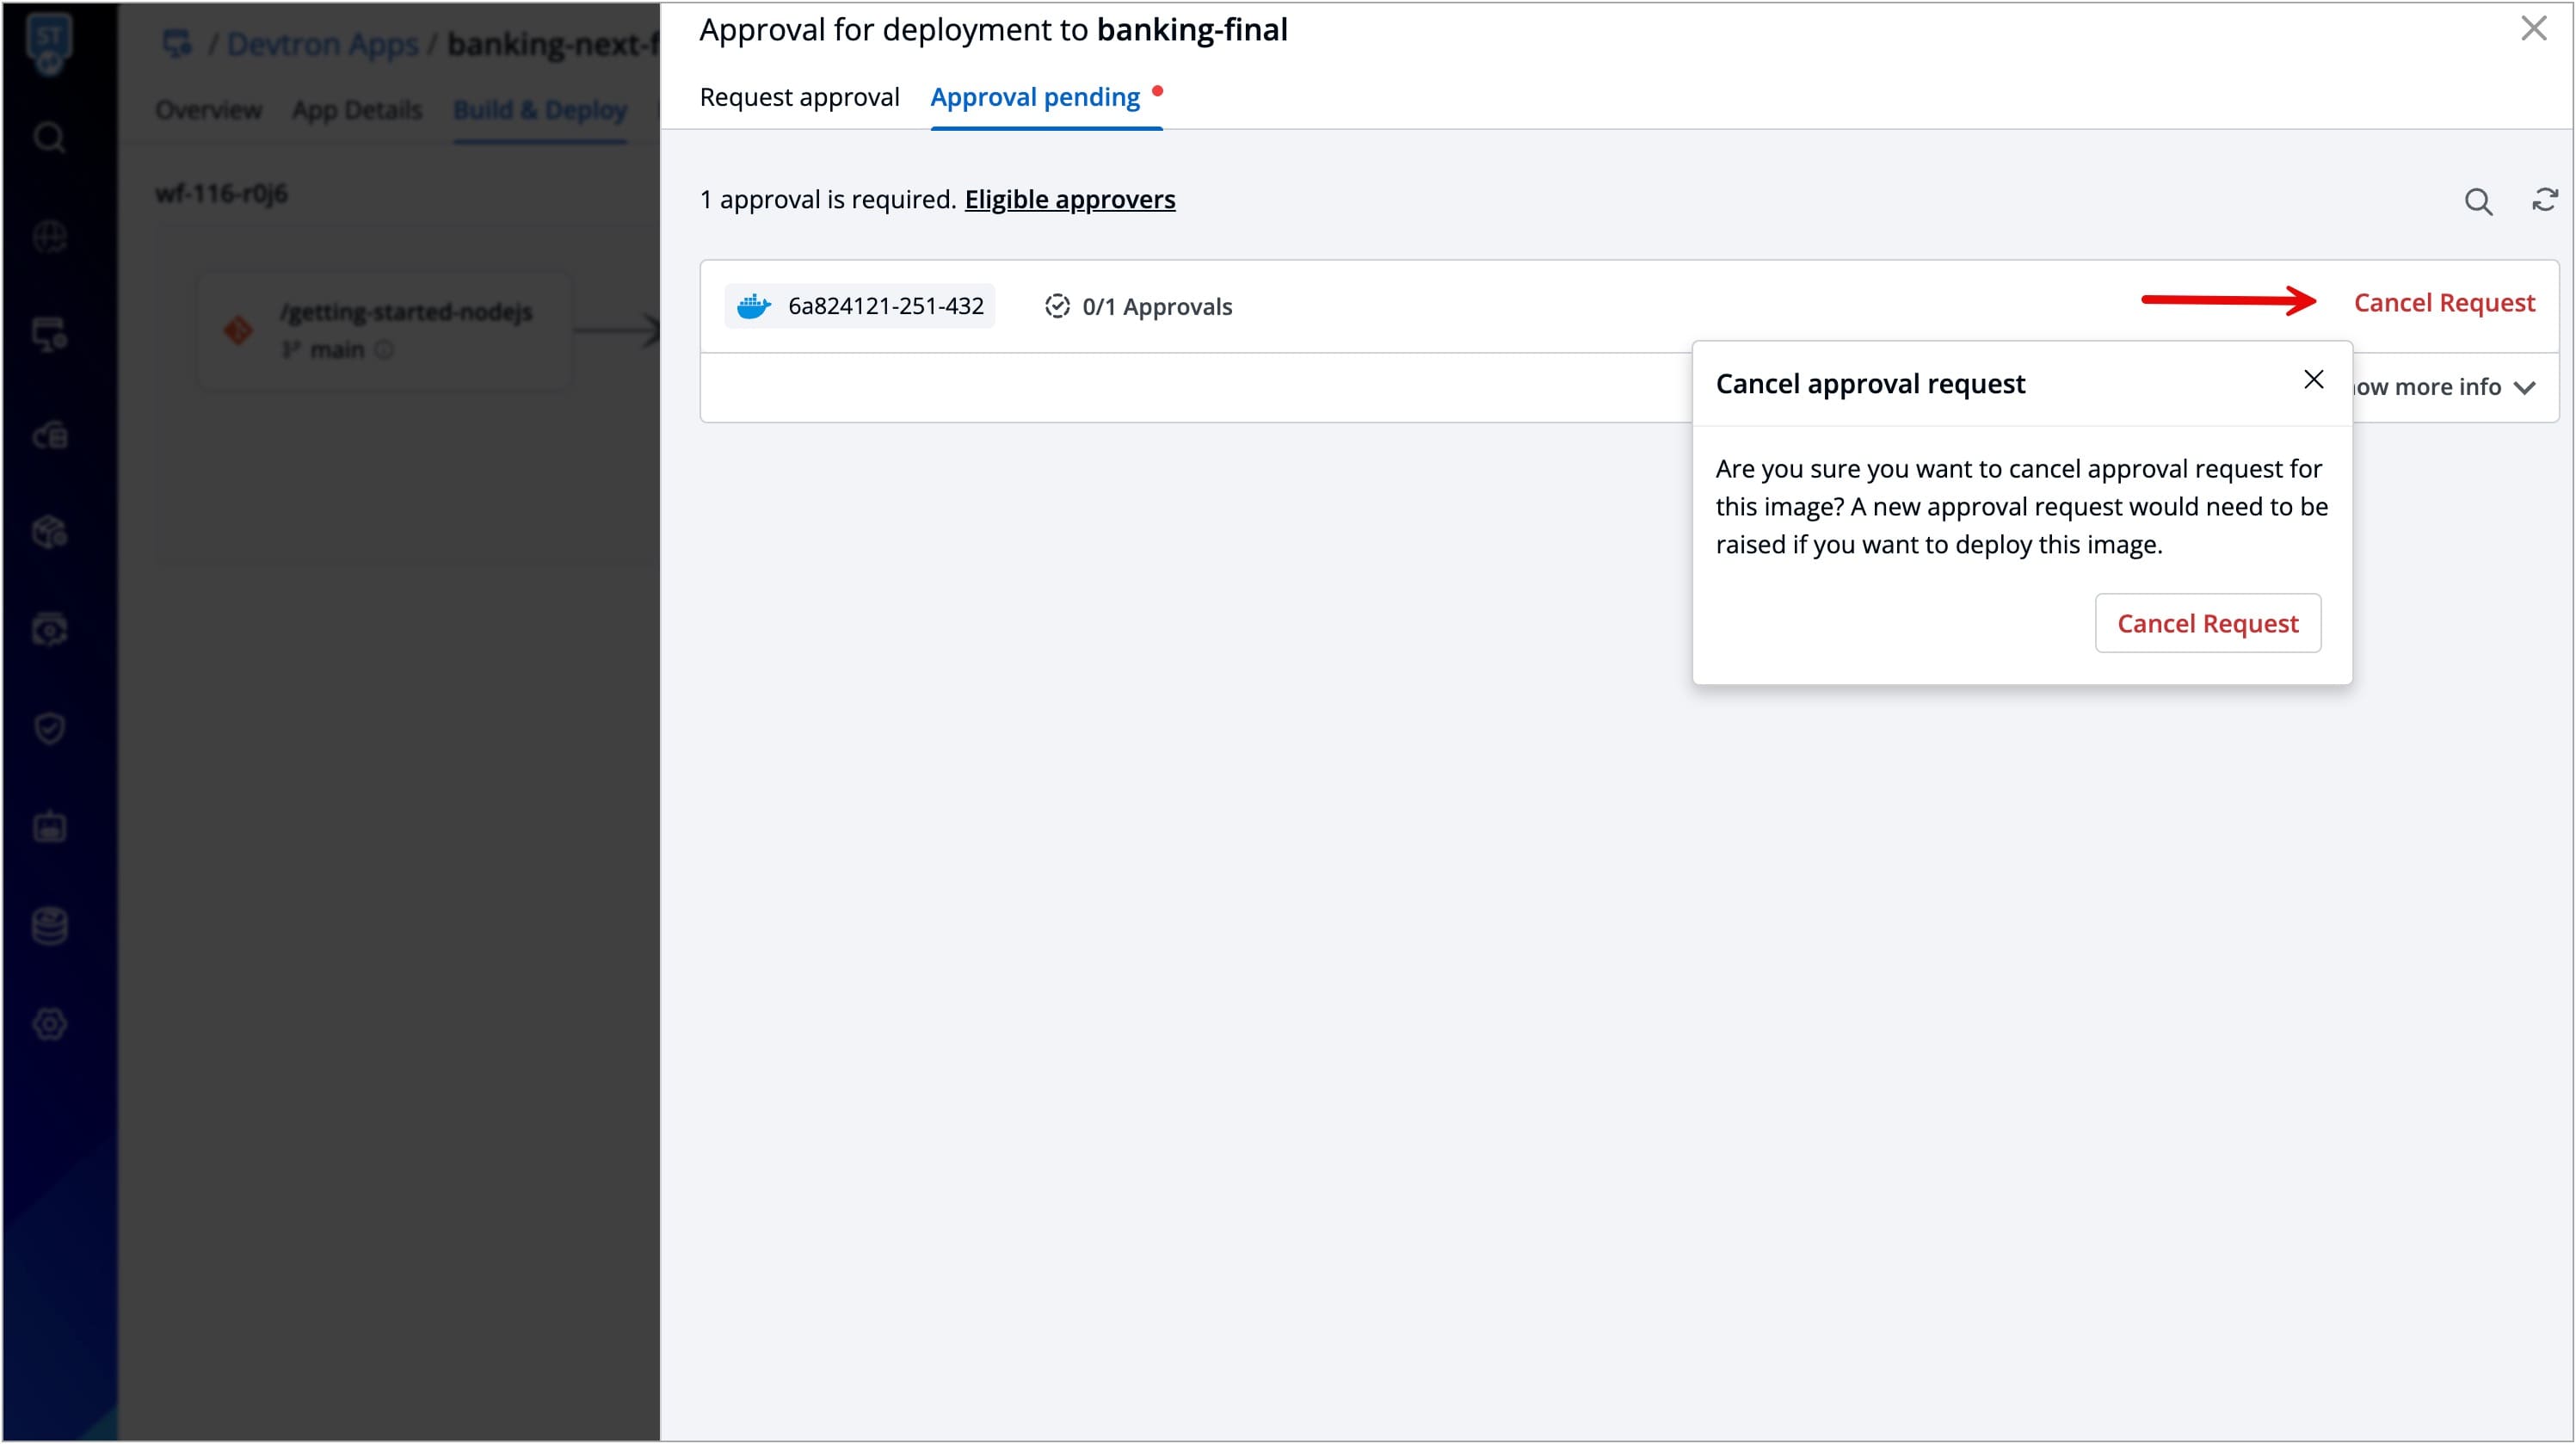
Task: Close the Cancel approval request popup
Action: pyautogui.click(x=2313, y=380)
